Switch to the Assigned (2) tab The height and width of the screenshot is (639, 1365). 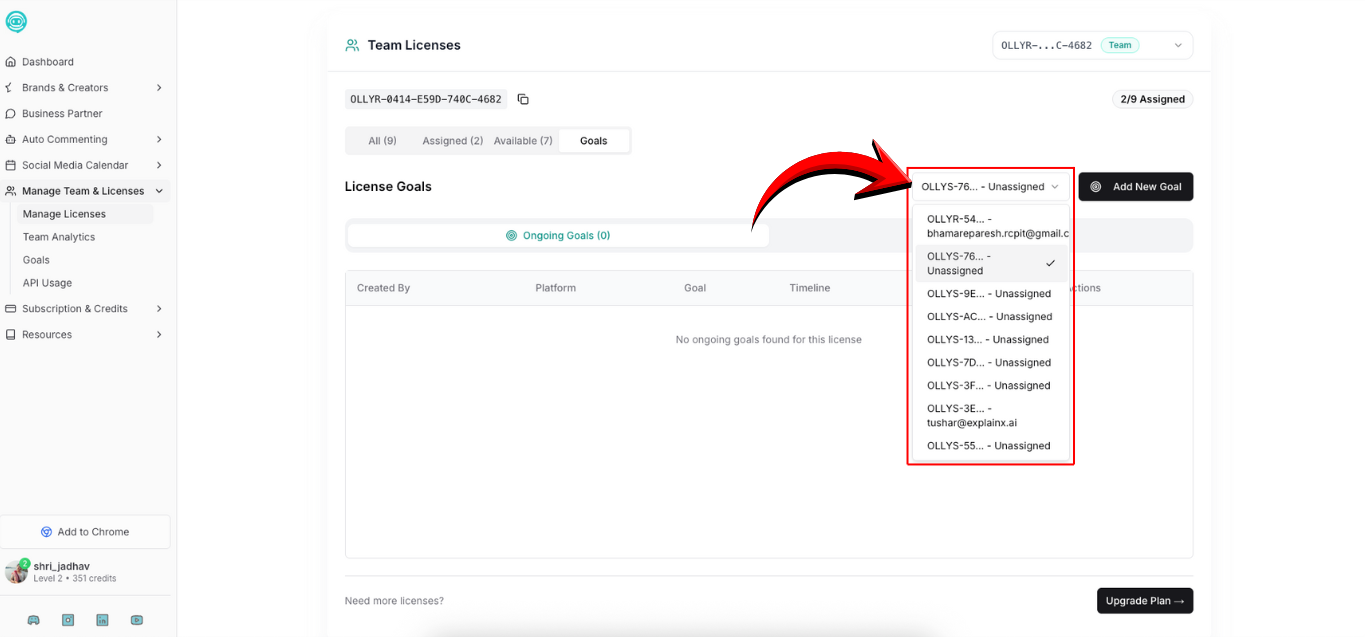[x=452, y=141]
